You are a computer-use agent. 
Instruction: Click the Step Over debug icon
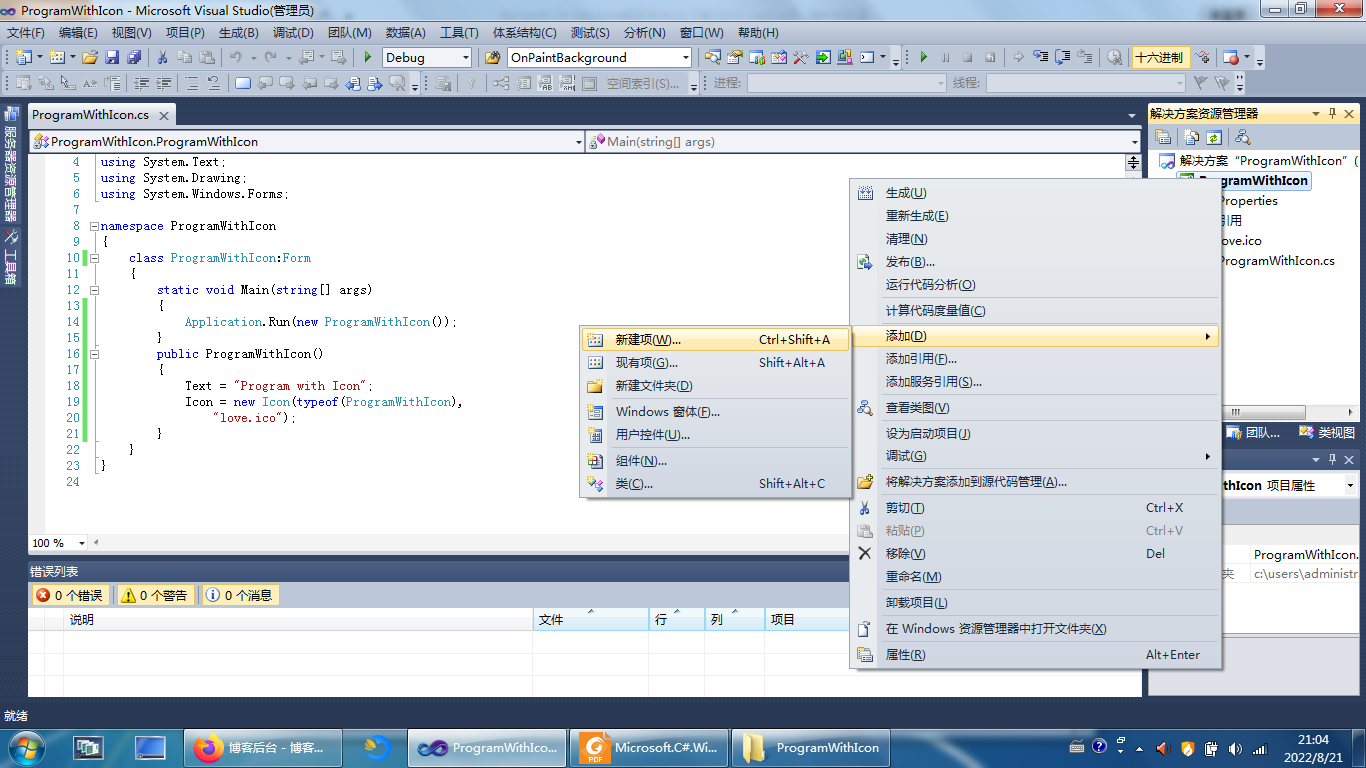(x=1063, y=57)
